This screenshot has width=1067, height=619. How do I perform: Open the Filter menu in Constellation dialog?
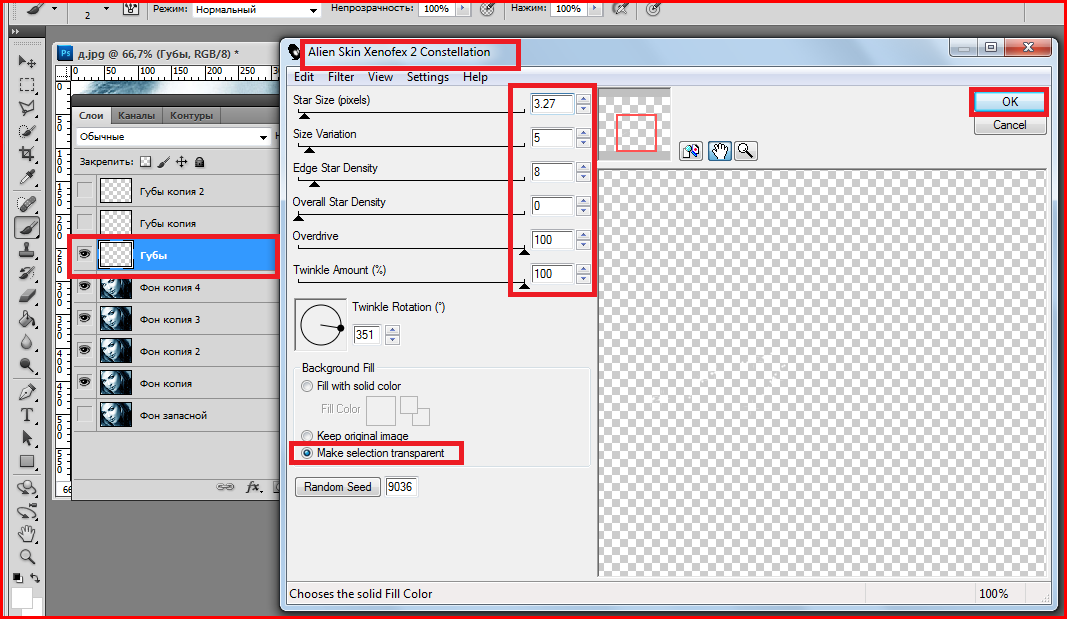[341, 78]
